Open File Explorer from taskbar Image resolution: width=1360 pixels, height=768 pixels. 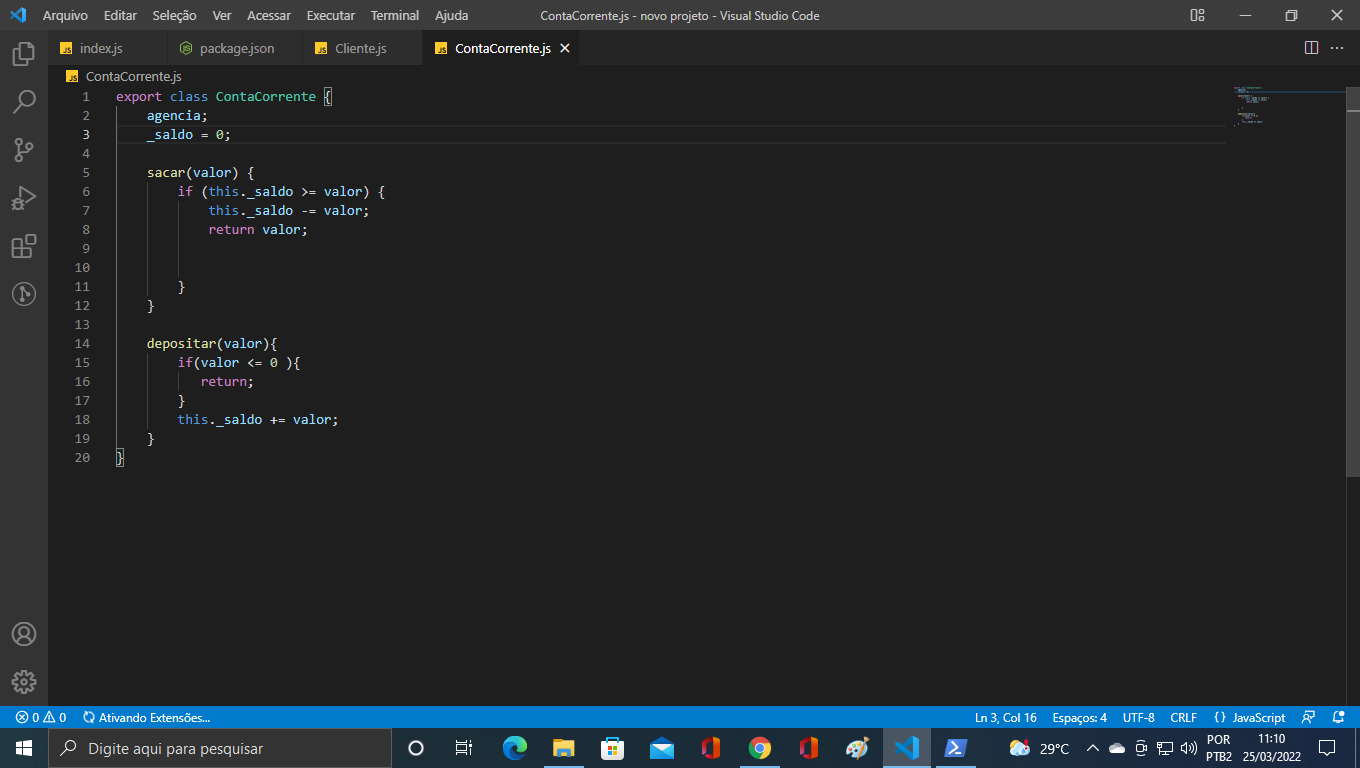coord(563,748)
